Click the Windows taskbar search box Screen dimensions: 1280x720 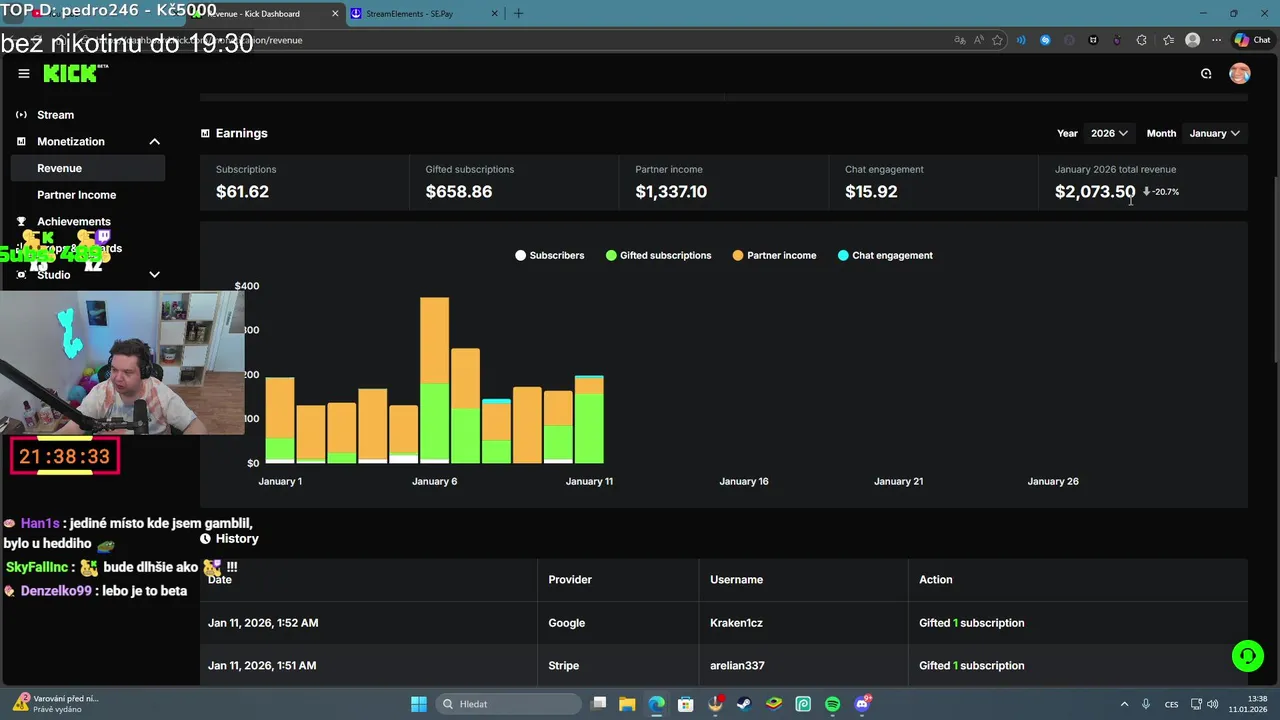pyautogui.click(x=507, y=704)
